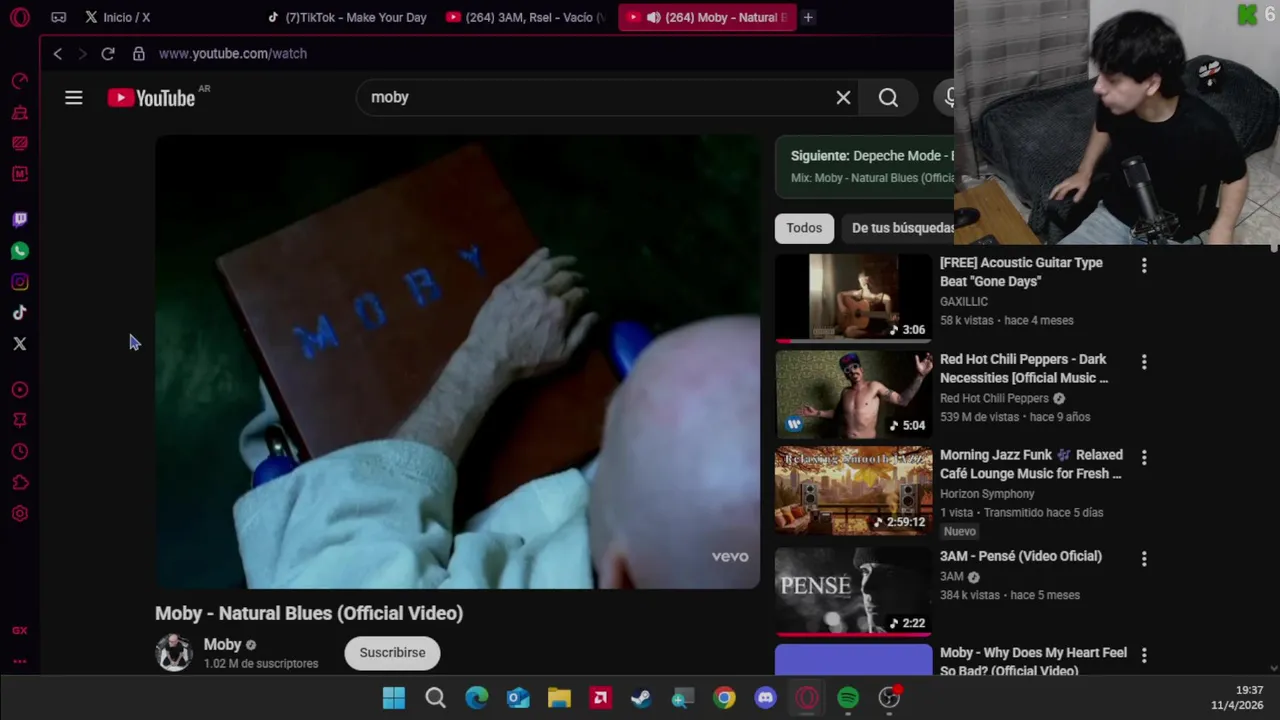The width and height of the screenshot is (1280, 720).
Task: Clear the 'moby' search text
Action: coord(843,98)
